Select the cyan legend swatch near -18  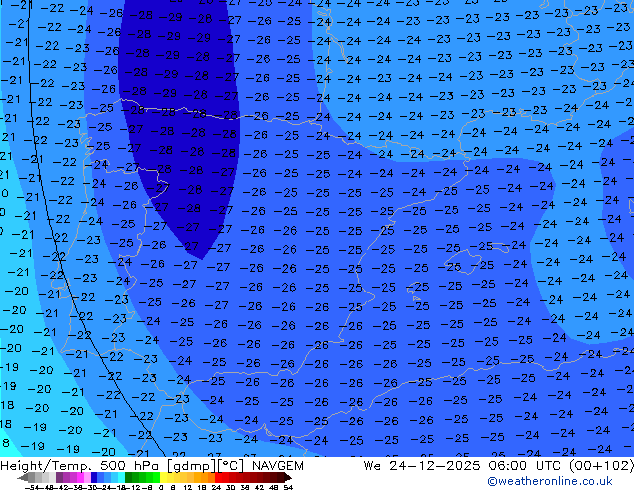(121, 478)
